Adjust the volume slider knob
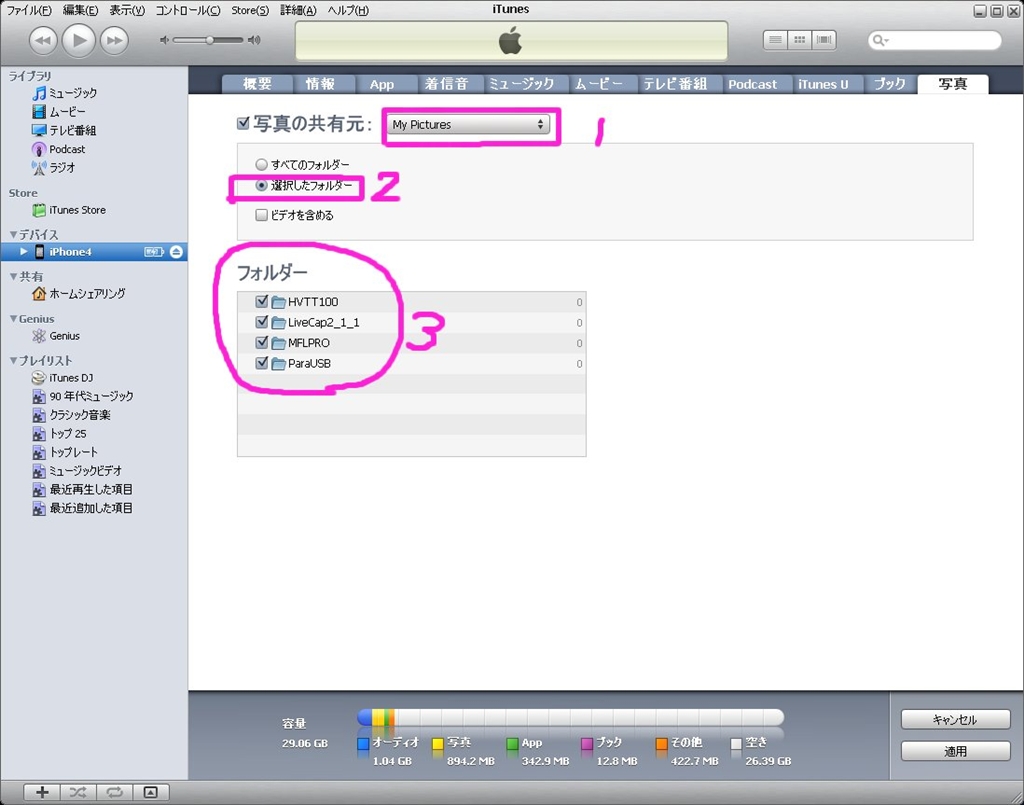 click(x=210, y=40)
